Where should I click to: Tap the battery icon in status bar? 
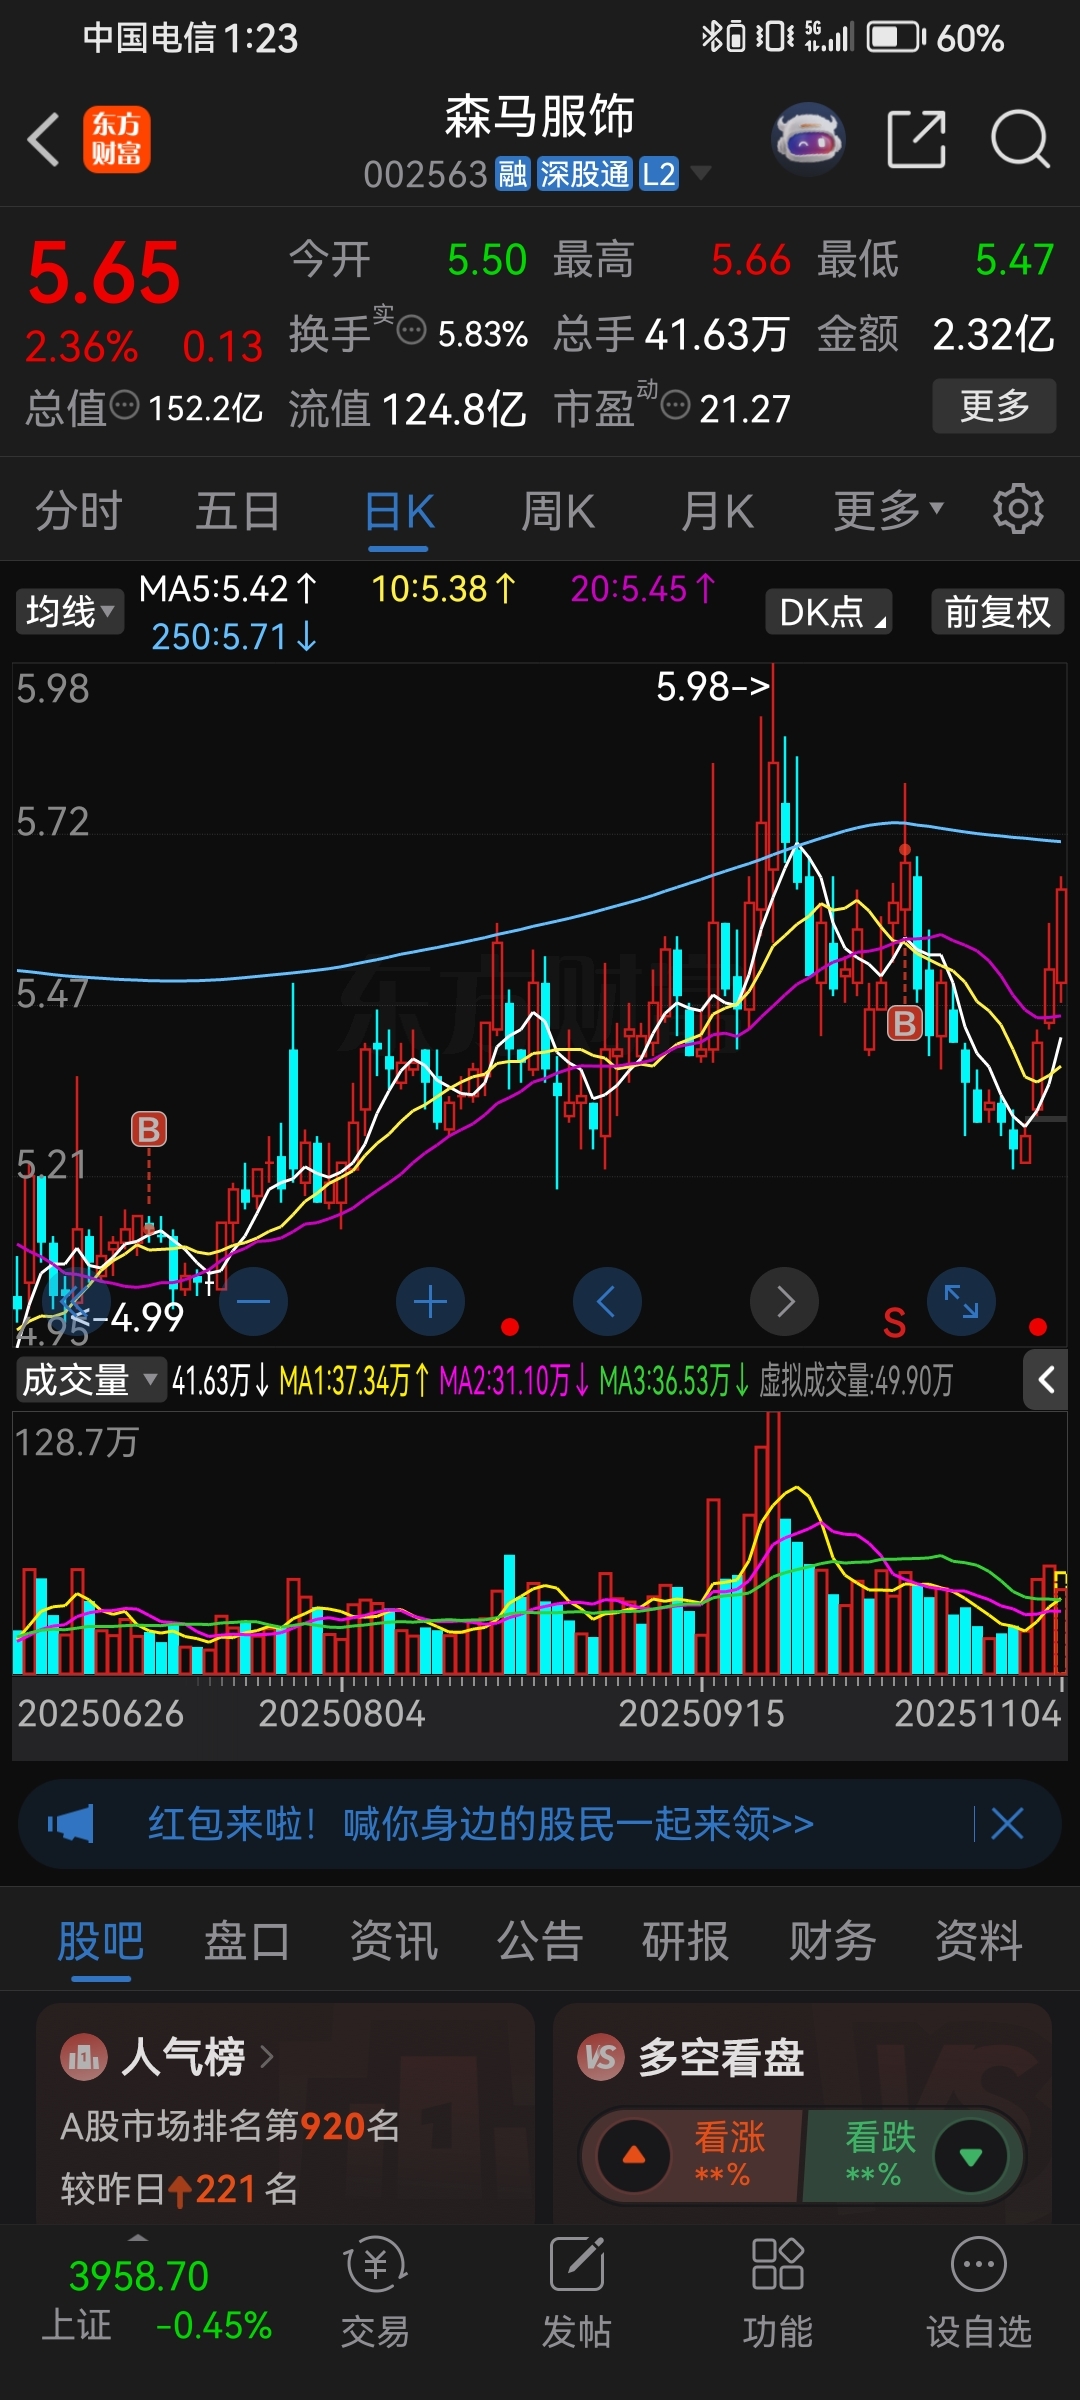click(896, 38)
